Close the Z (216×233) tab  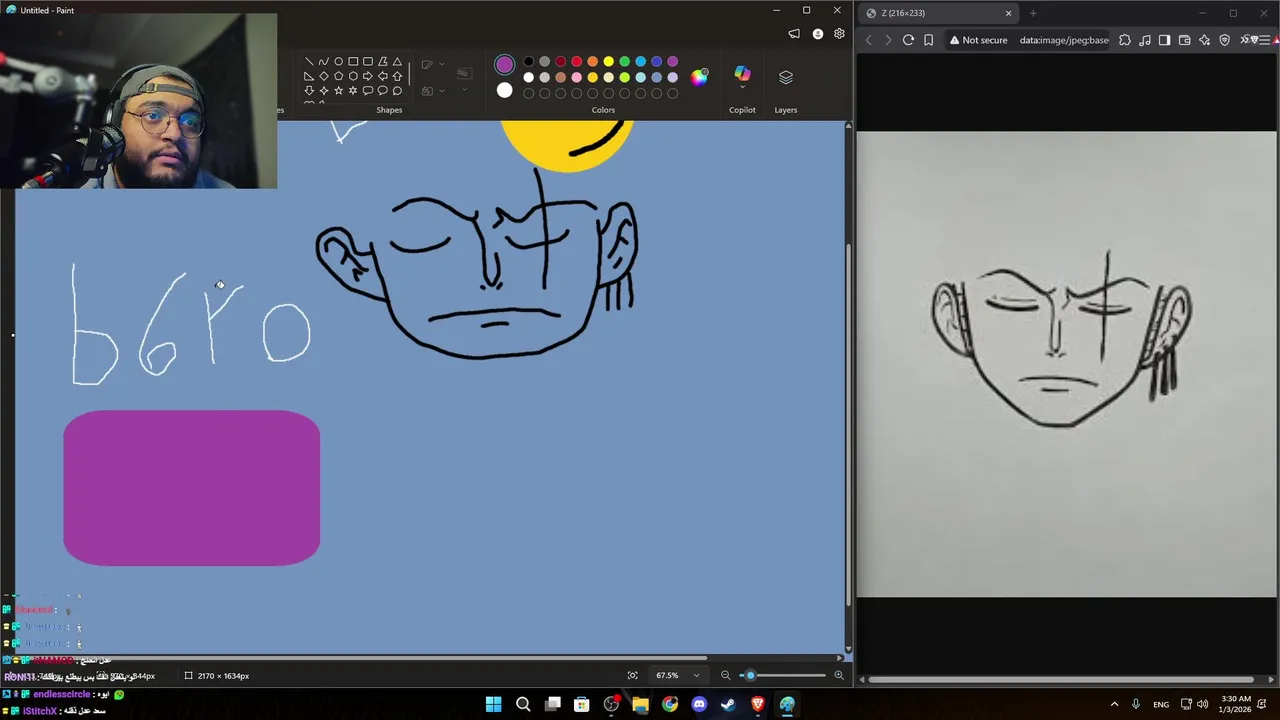1008,13
